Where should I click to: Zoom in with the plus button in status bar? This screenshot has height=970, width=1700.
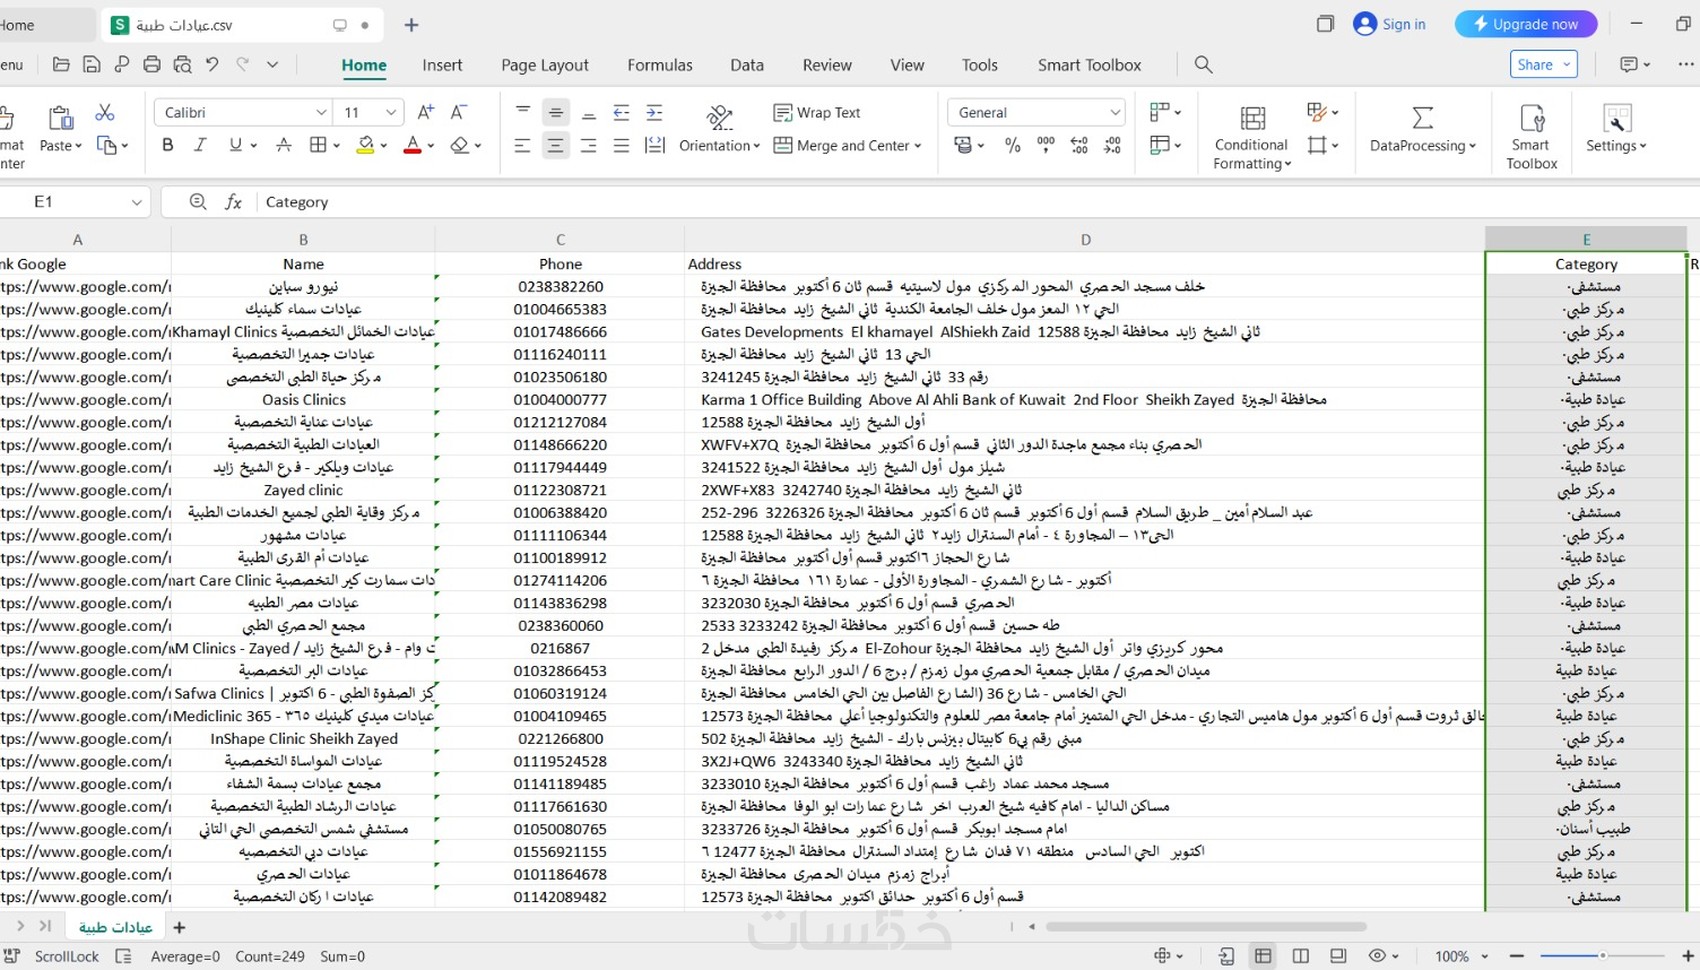tap(1688, 956)
